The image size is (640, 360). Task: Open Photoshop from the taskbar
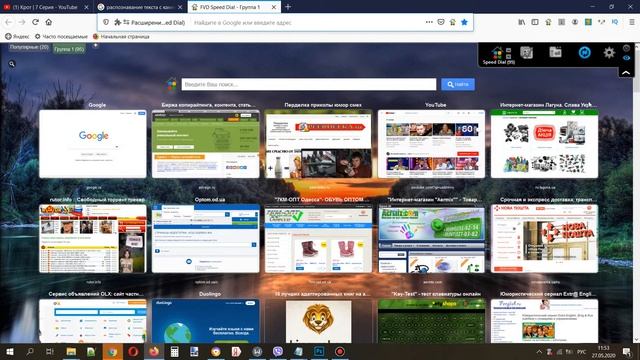[x=319, y=351]
